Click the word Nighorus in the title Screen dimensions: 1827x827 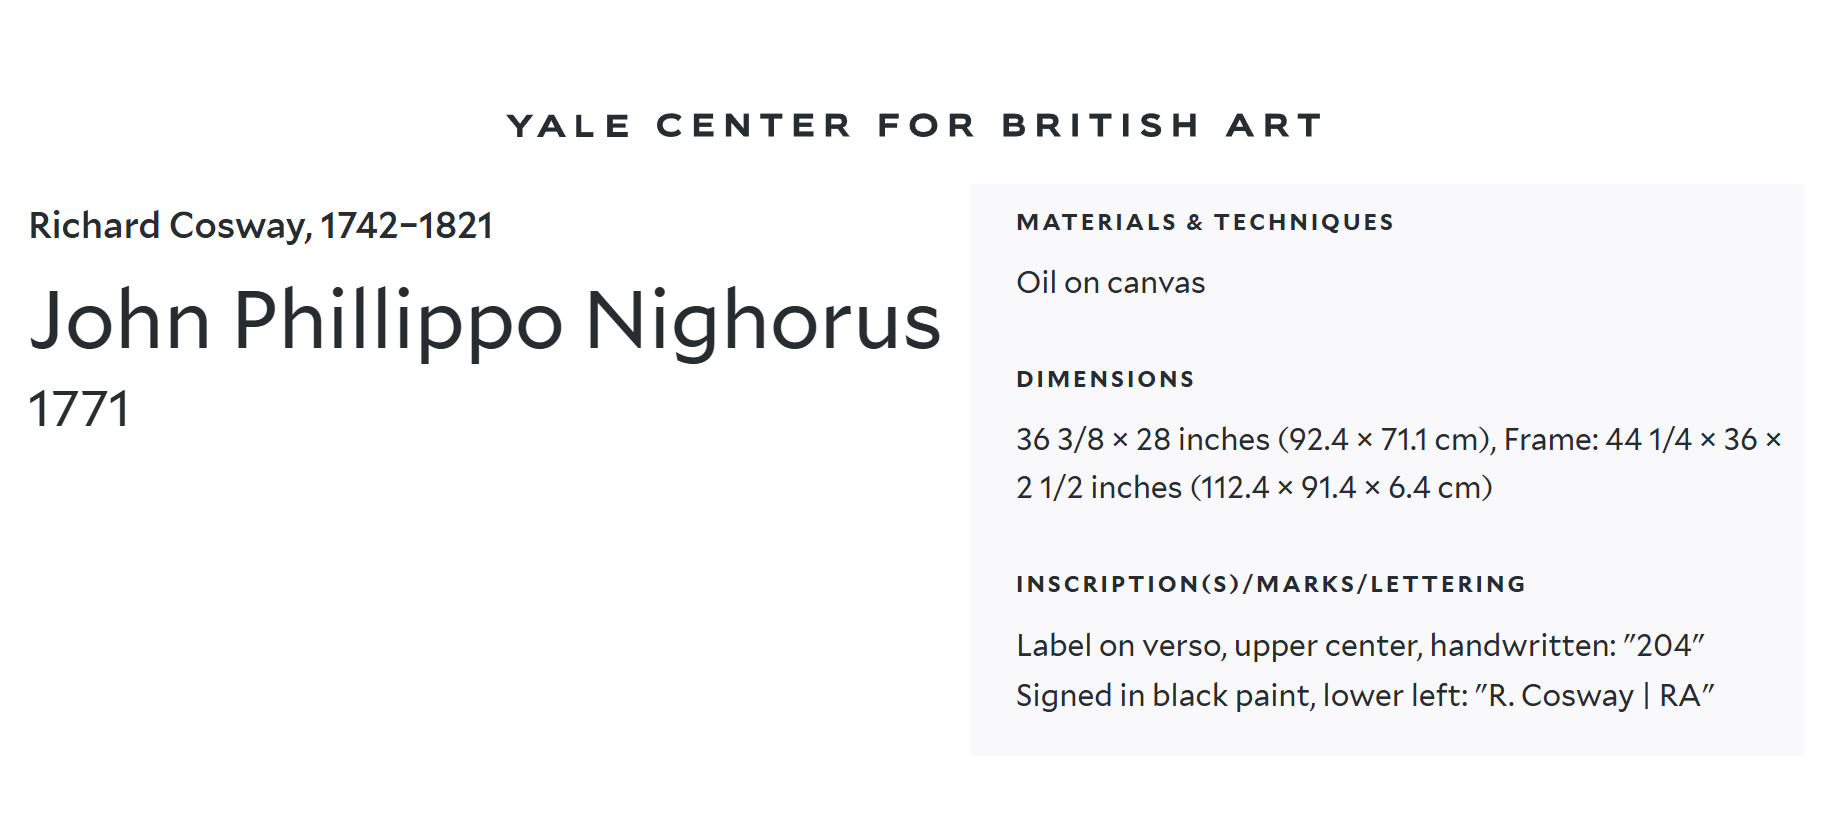pyautogui.click(x=762, y=321)
